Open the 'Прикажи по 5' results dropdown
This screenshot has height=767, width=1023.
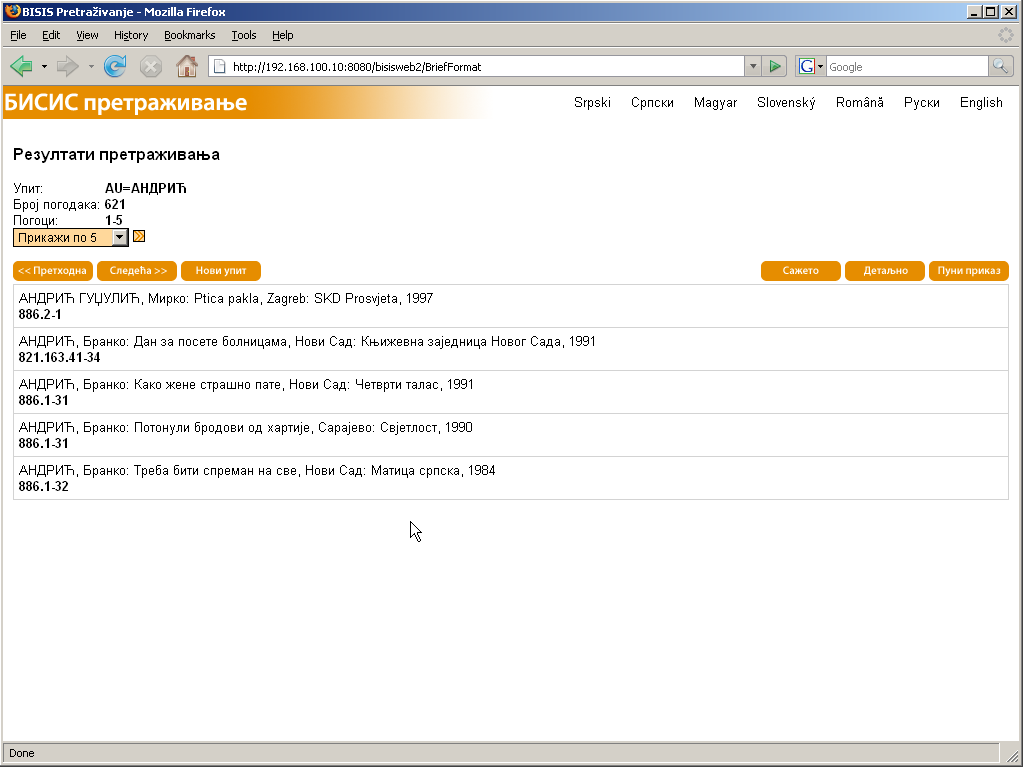pyautogui.click(x=71, y=237)
